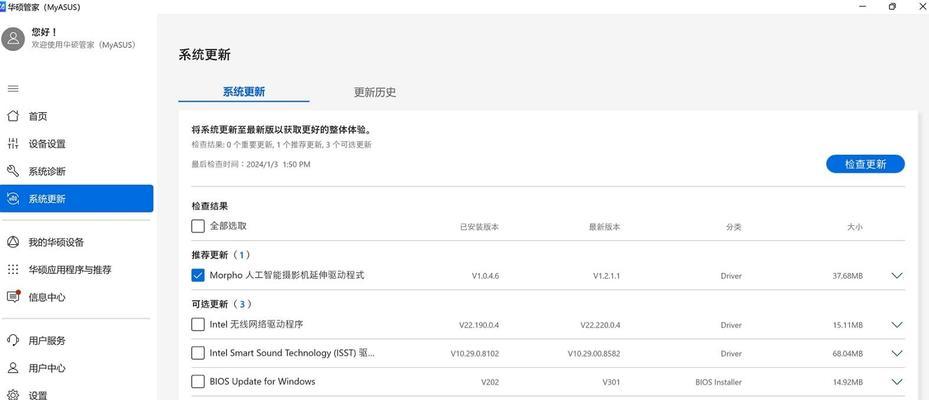Click the 大小 column header
929x400 pixels.
(x=855, y=227)
